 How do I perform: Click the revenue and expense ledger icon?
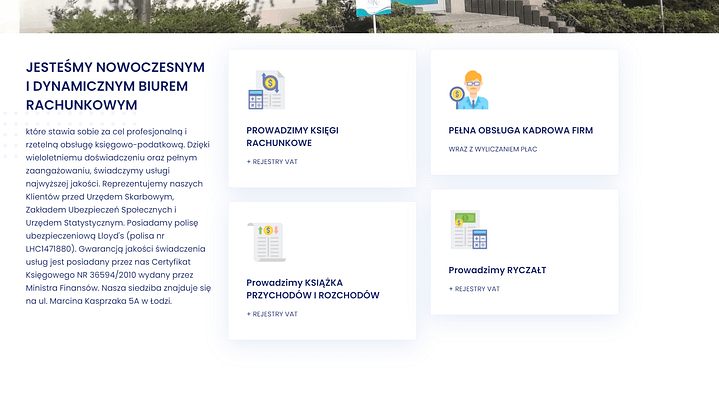pos(266,242)
